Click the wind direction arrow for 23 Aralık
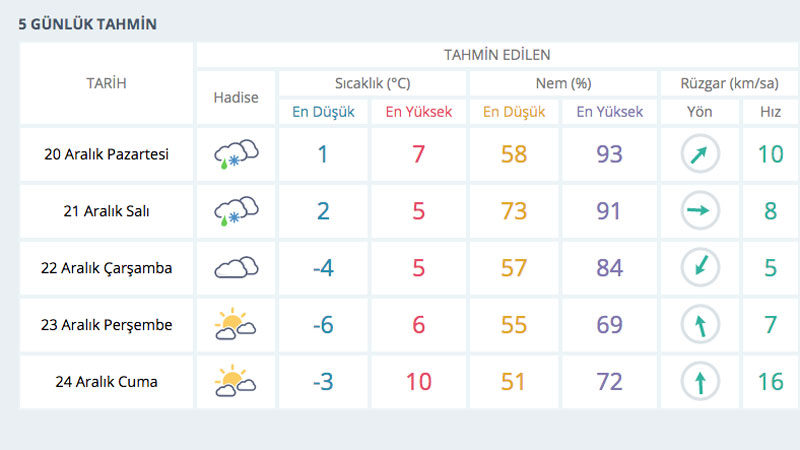Screen dimensions: 800x450 tap(699, 325)
